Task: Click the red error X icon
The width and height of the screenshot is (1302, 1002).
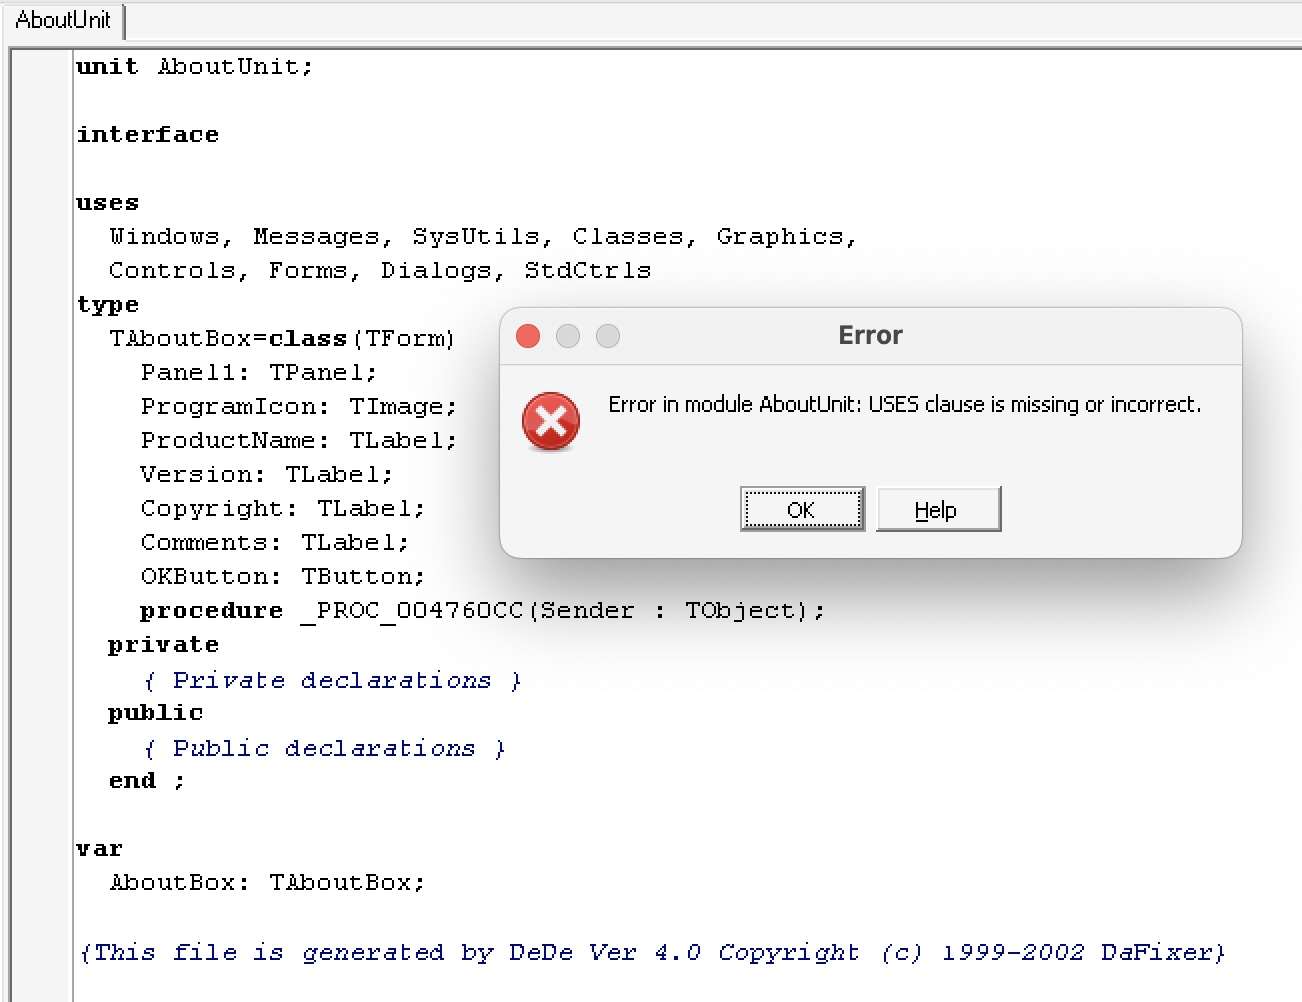Action: pyautogui.click(x=551, y=421)
